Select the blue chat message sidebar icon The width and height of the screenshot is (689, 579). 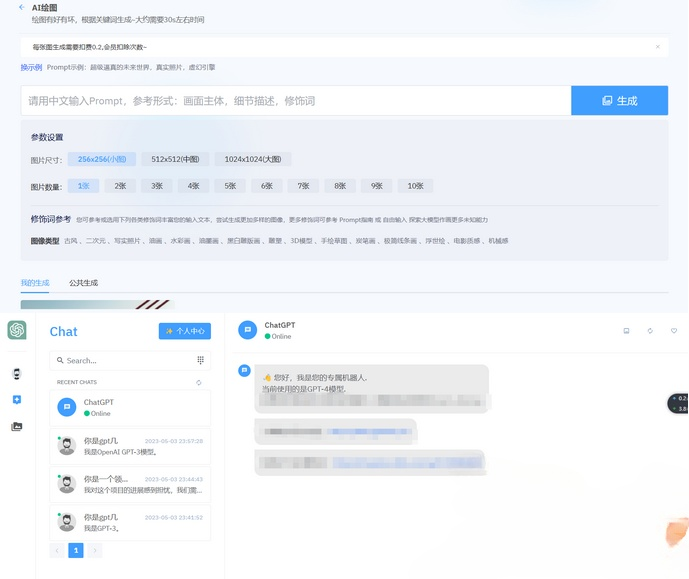tap(17, 400)
